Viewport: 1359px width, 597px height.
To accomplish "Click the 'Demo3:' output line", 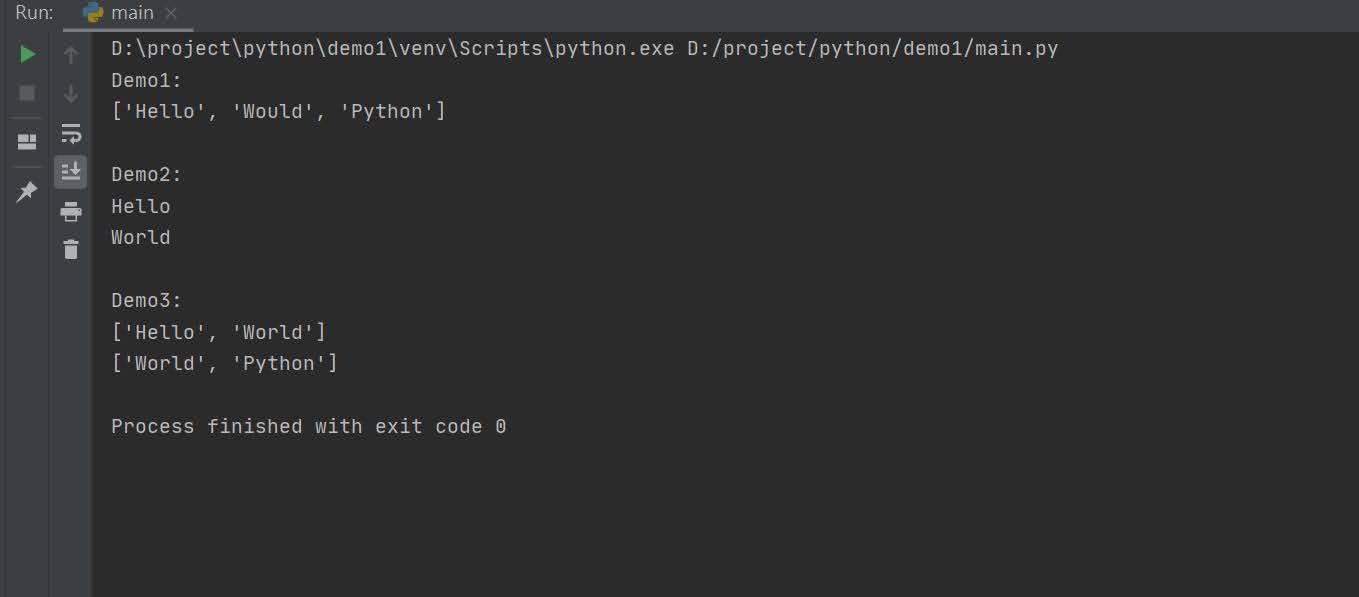I will coord(146,300).
